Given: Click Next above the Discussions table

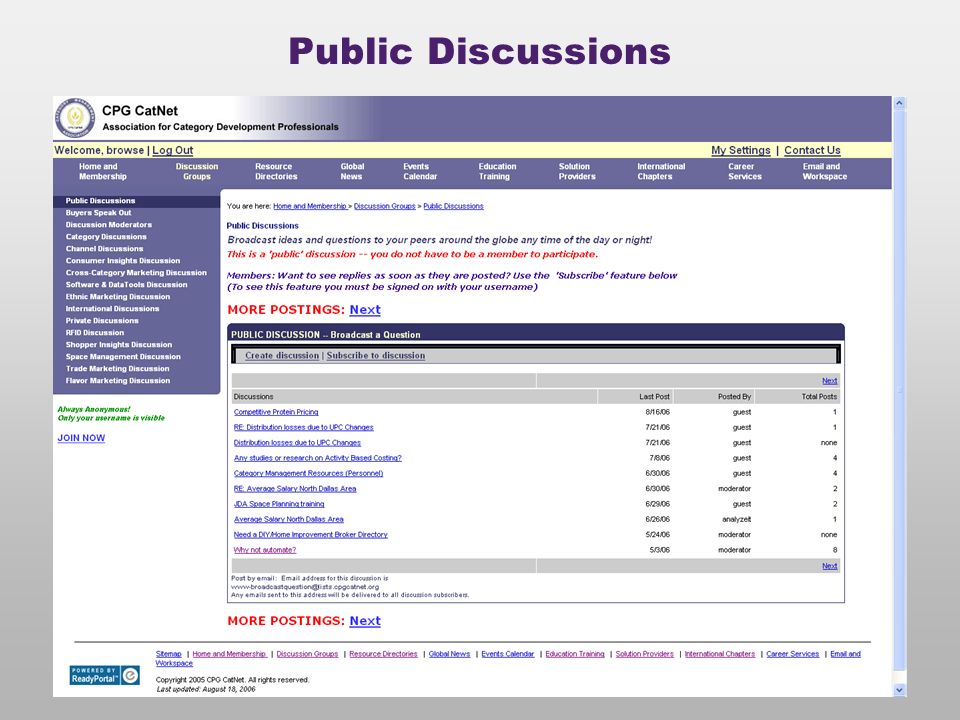Looking at the screenshot, I should [830, 381].
